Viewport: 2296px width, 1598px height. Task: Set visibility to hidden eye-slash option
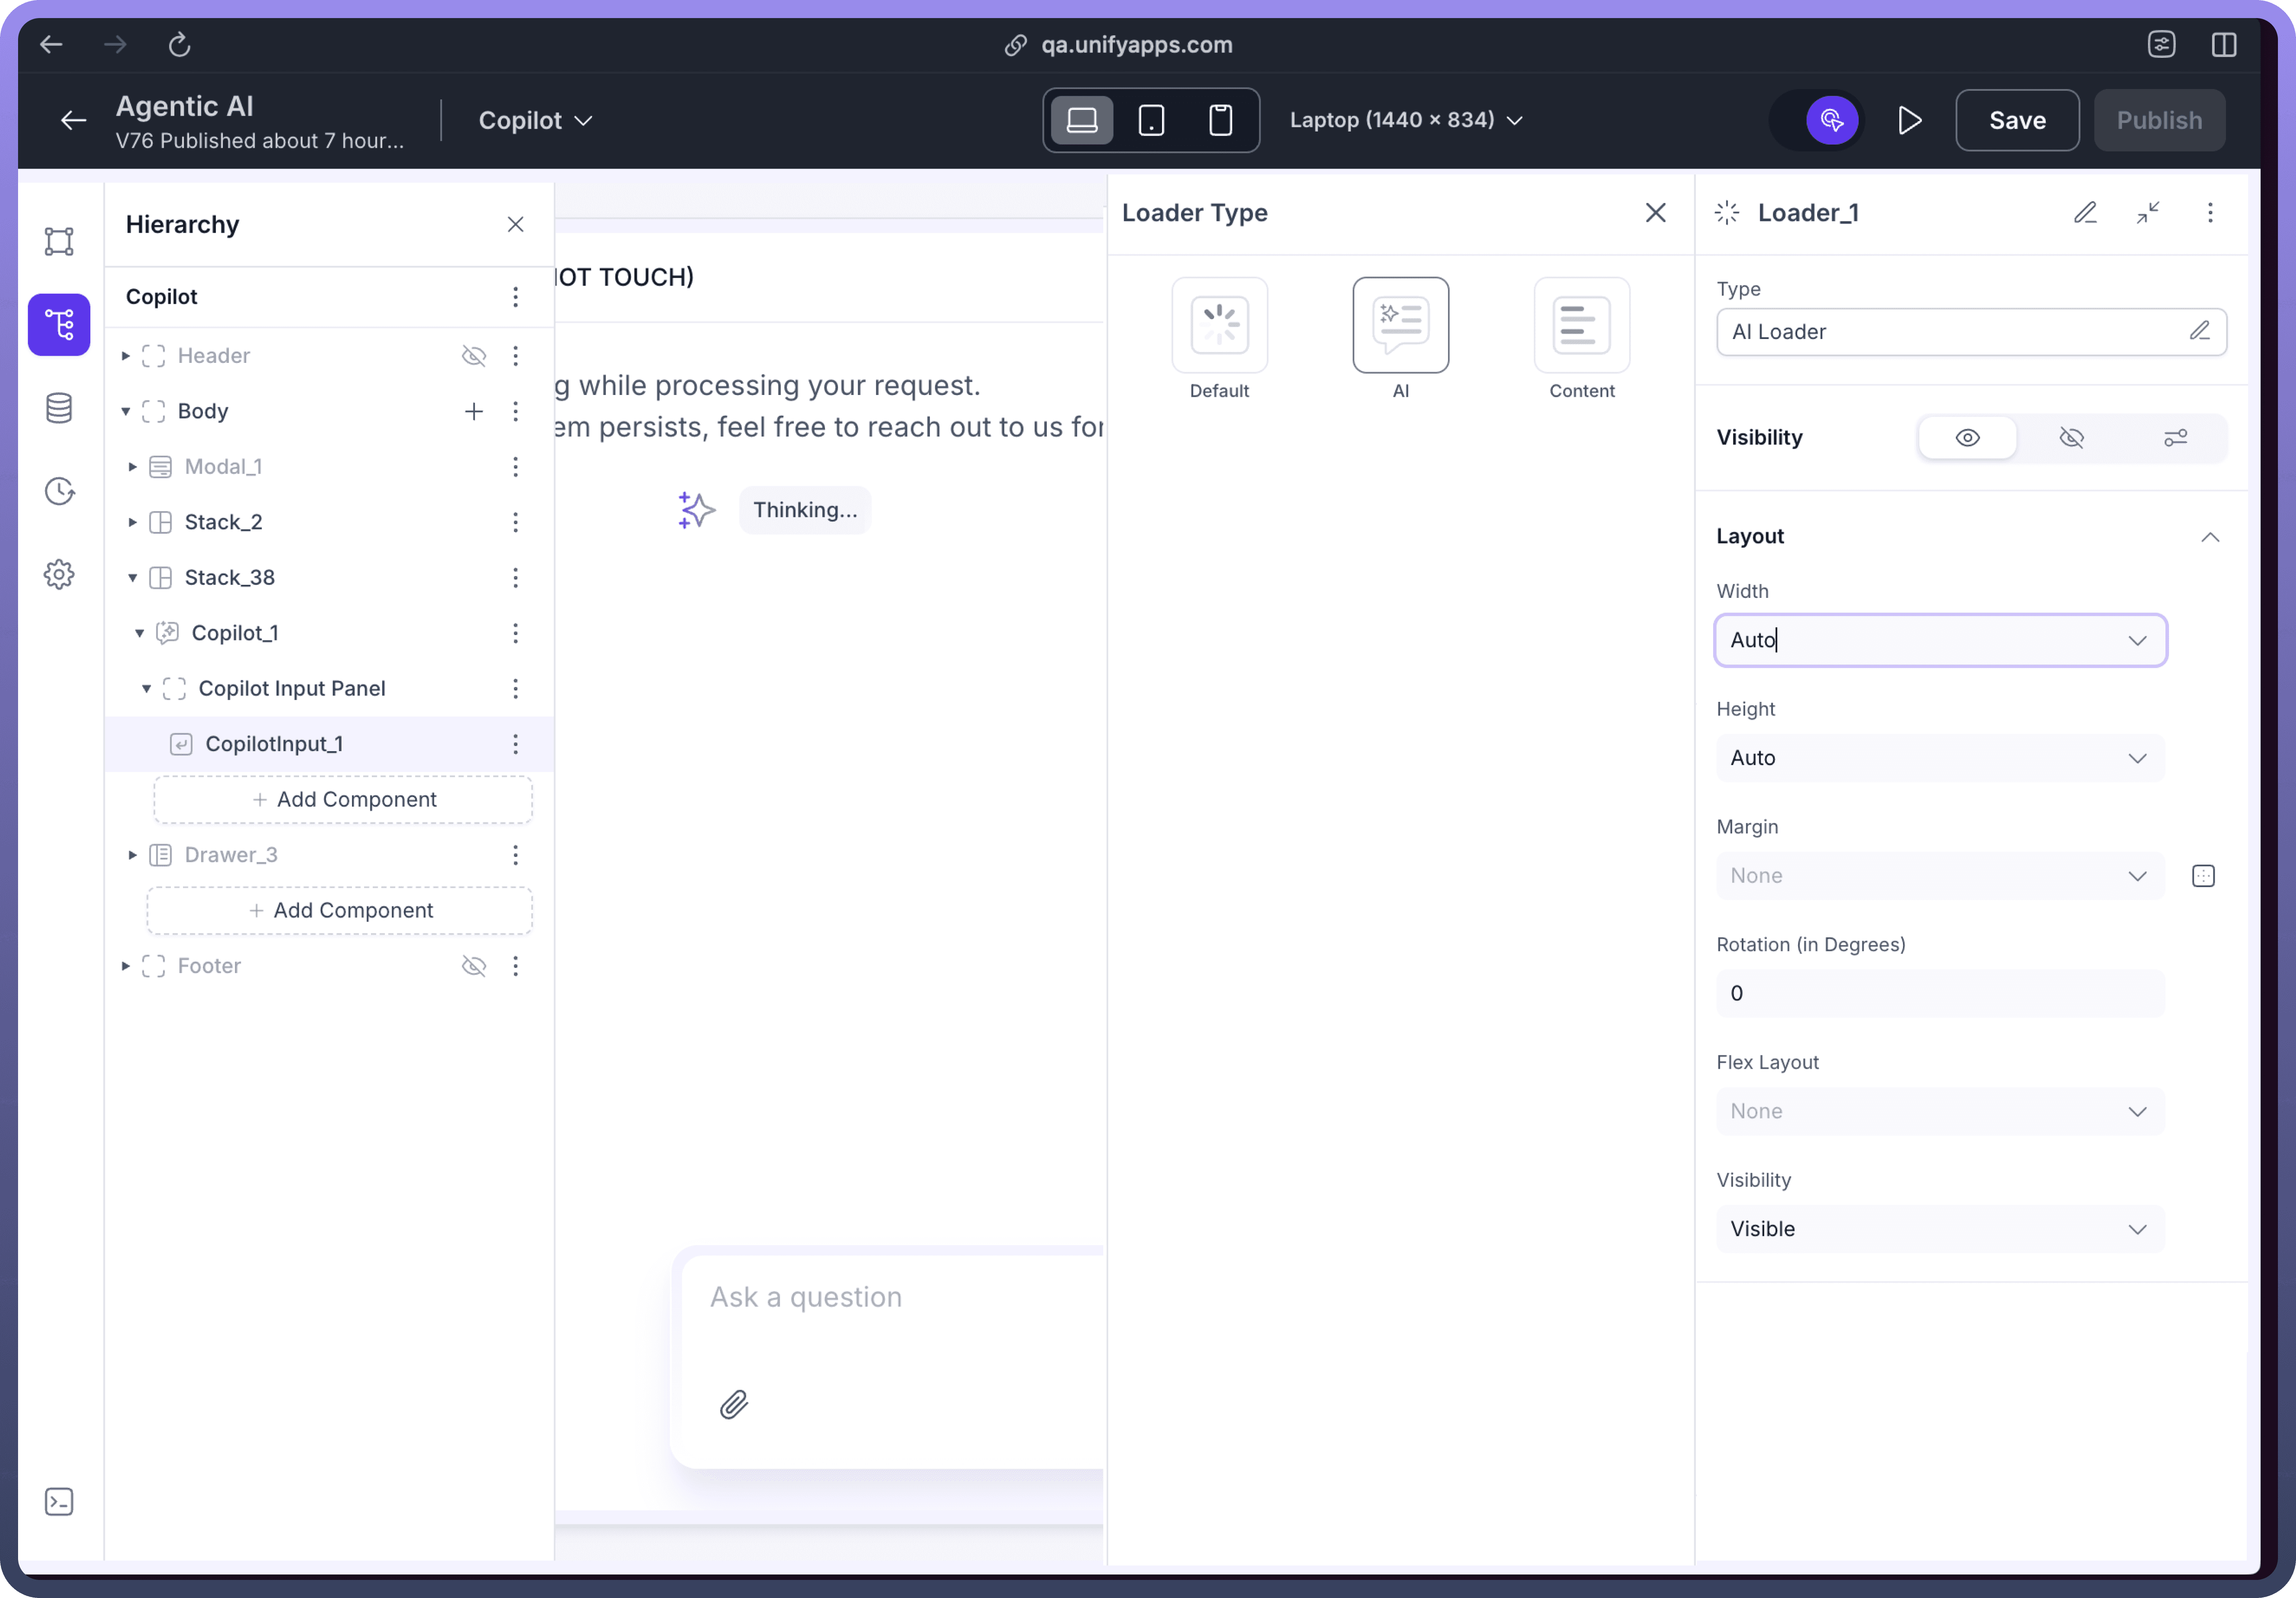coord(2071,437)
